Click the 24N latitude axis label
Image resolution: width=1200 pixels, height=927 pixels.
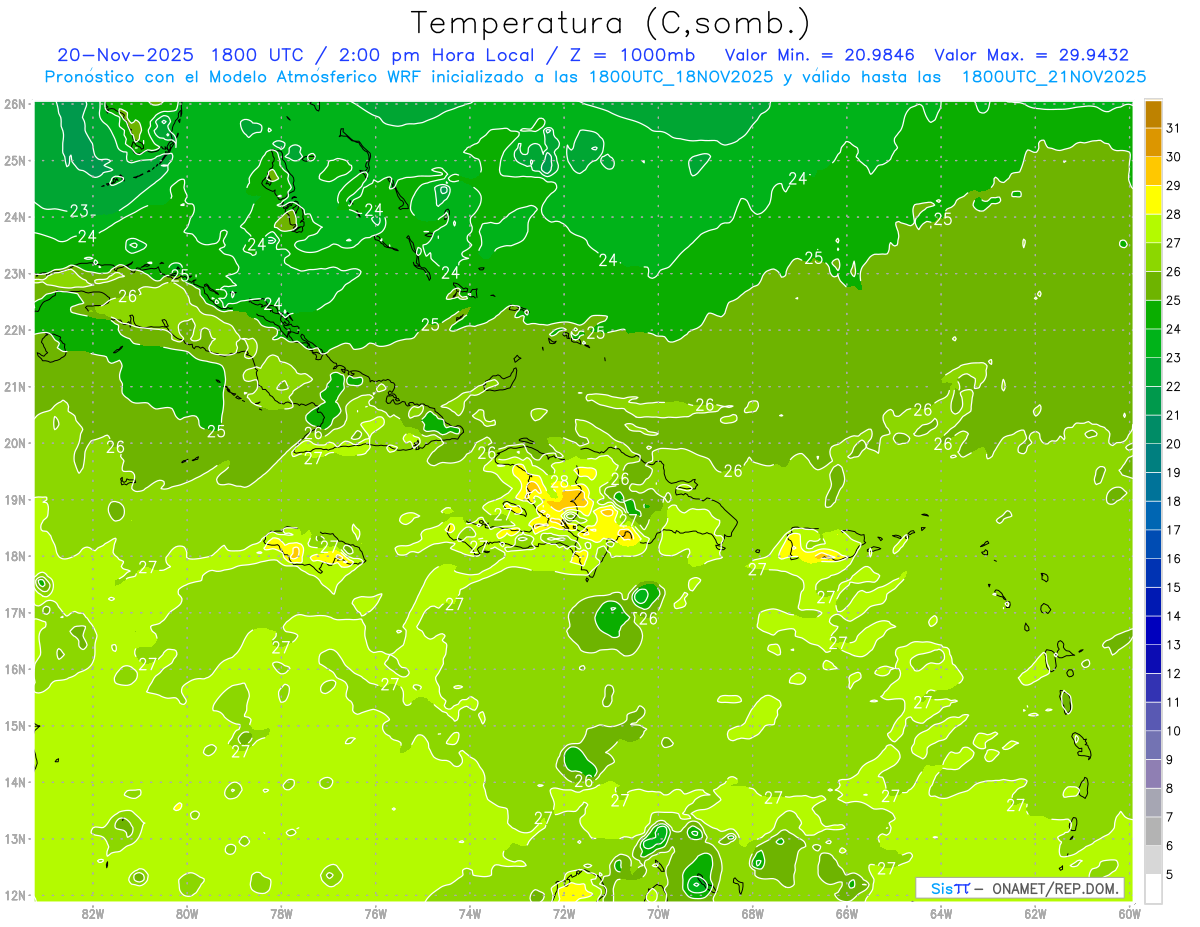(15, 217)
